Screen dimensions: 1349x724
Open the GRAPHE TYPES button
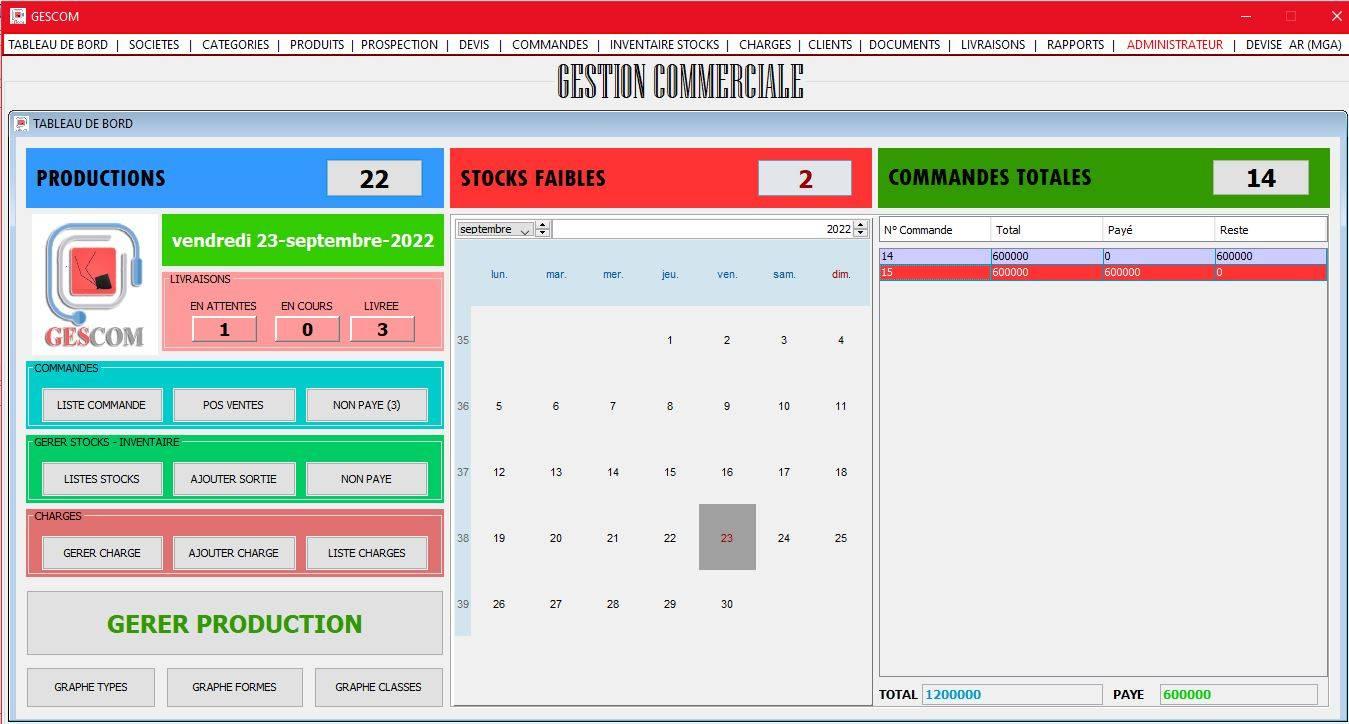pos(91,687)
